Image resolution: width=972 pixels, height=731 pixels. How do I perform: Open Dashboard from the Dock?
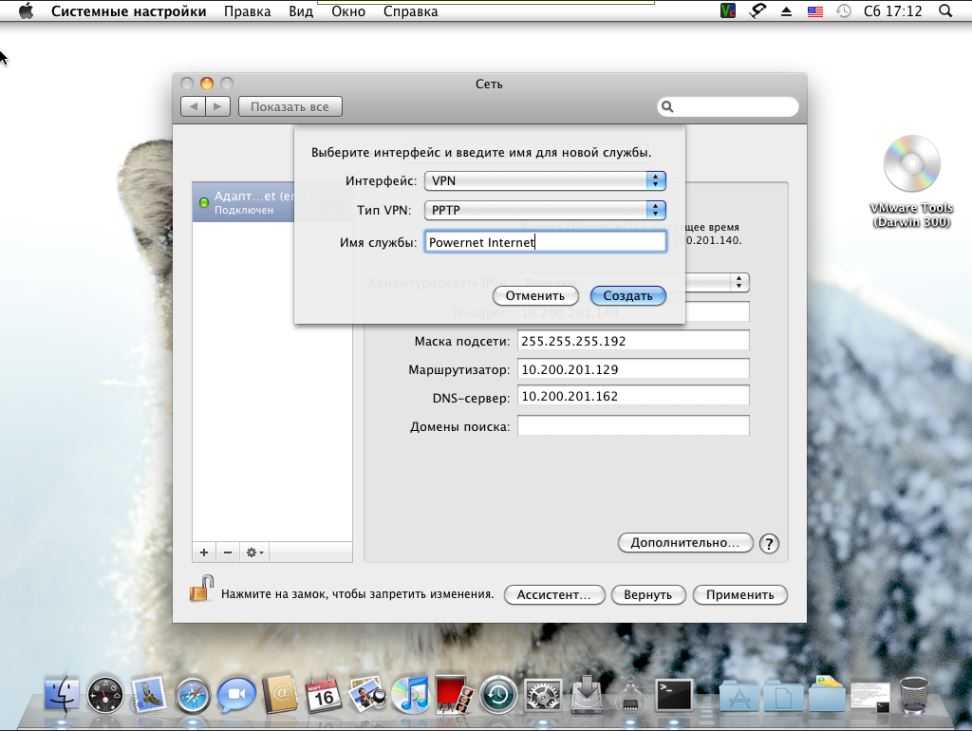tap(105, 694)
